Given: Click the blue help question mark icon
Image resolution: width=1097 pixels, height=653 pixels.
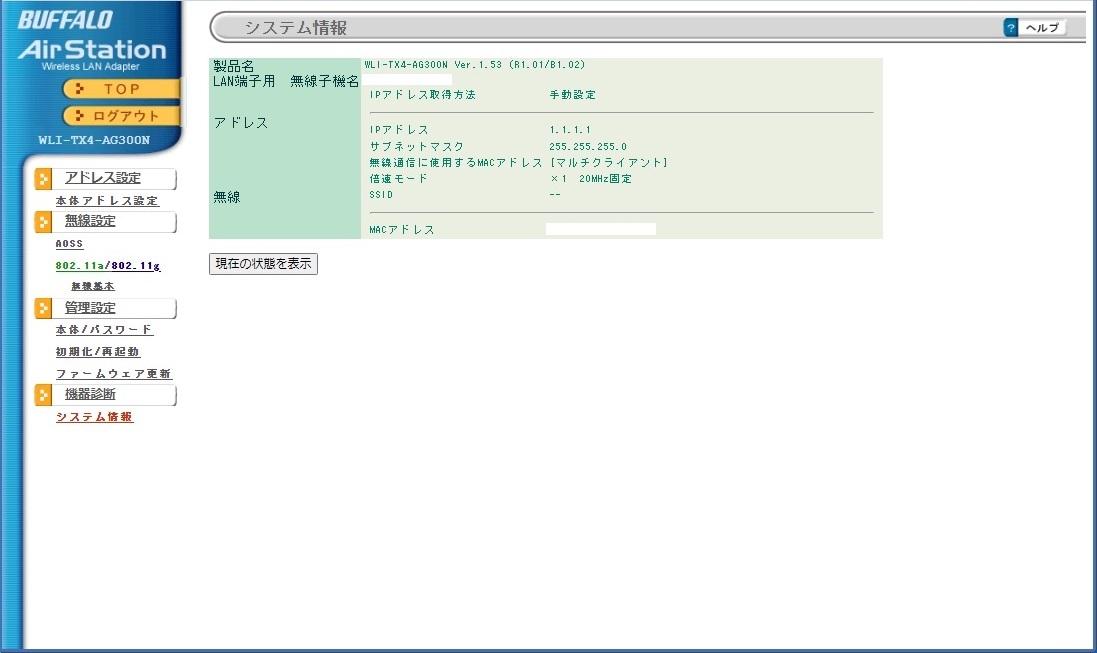Looking at the screenshot, I should (1010, 27).
